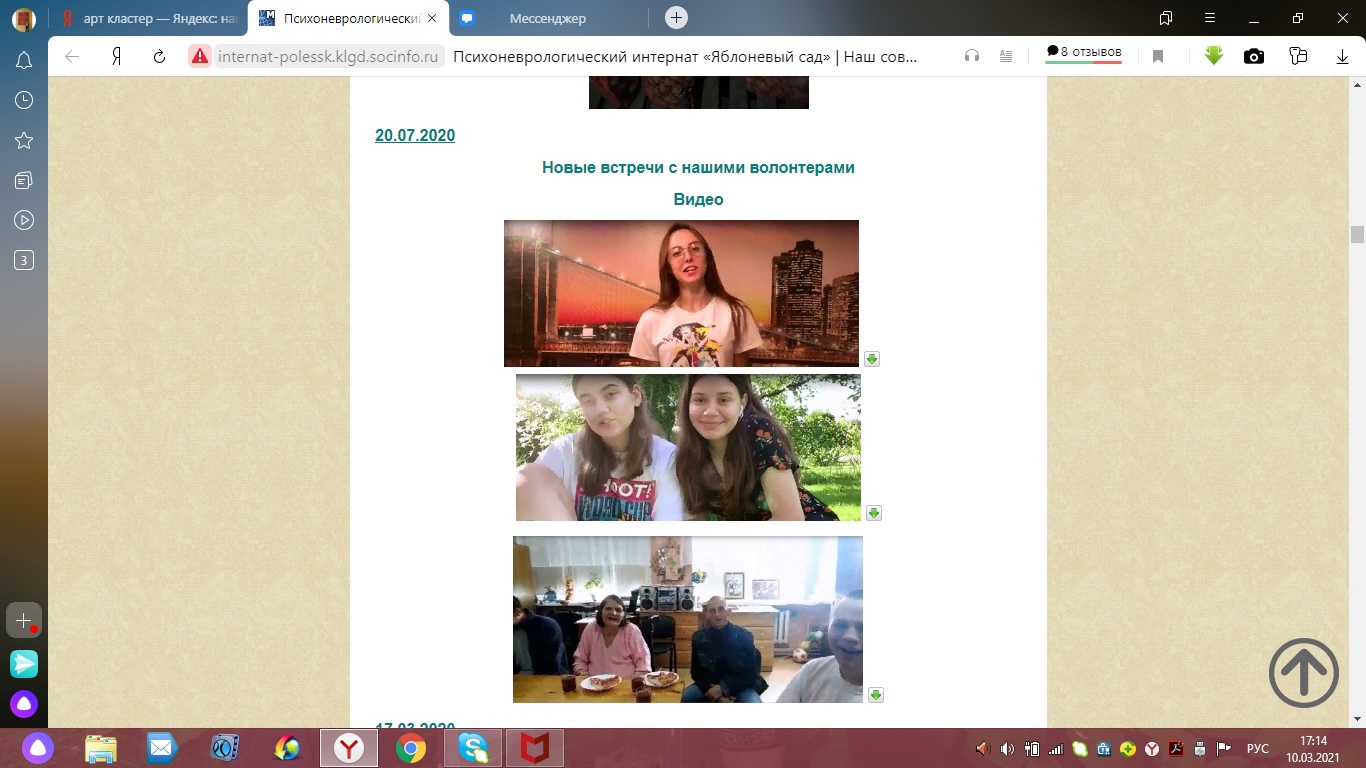Viewport: 1366px width, 768px height.
Task: Open the Yandex Browser hamburger menu
Action: pyautogui.click(x=1210, y=18)
